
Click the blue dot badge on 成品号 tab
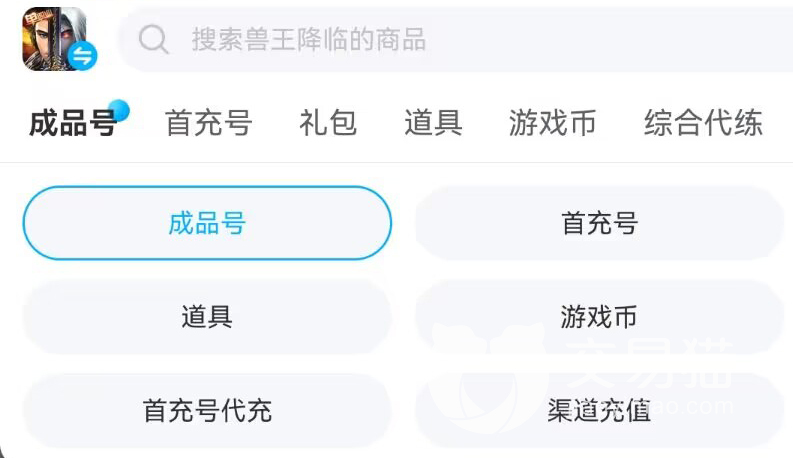[x=120, y=109]
